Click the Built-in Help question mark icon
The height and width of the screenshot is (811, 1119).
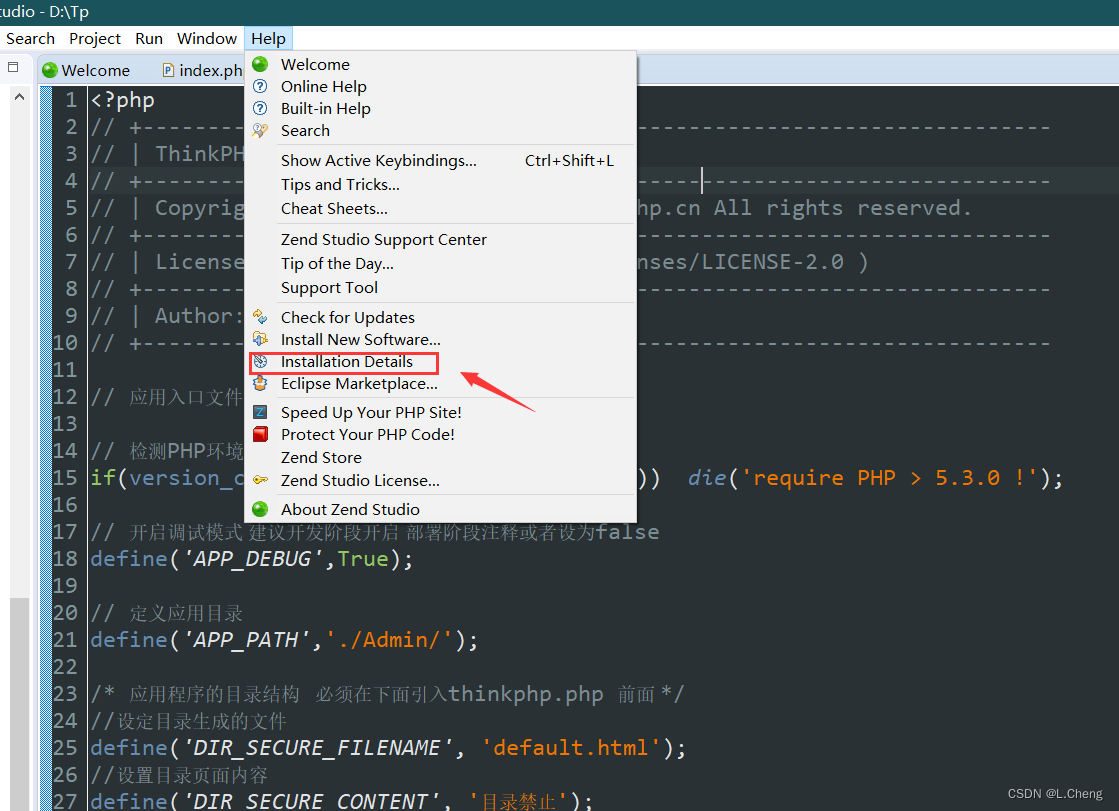(261, 108)
